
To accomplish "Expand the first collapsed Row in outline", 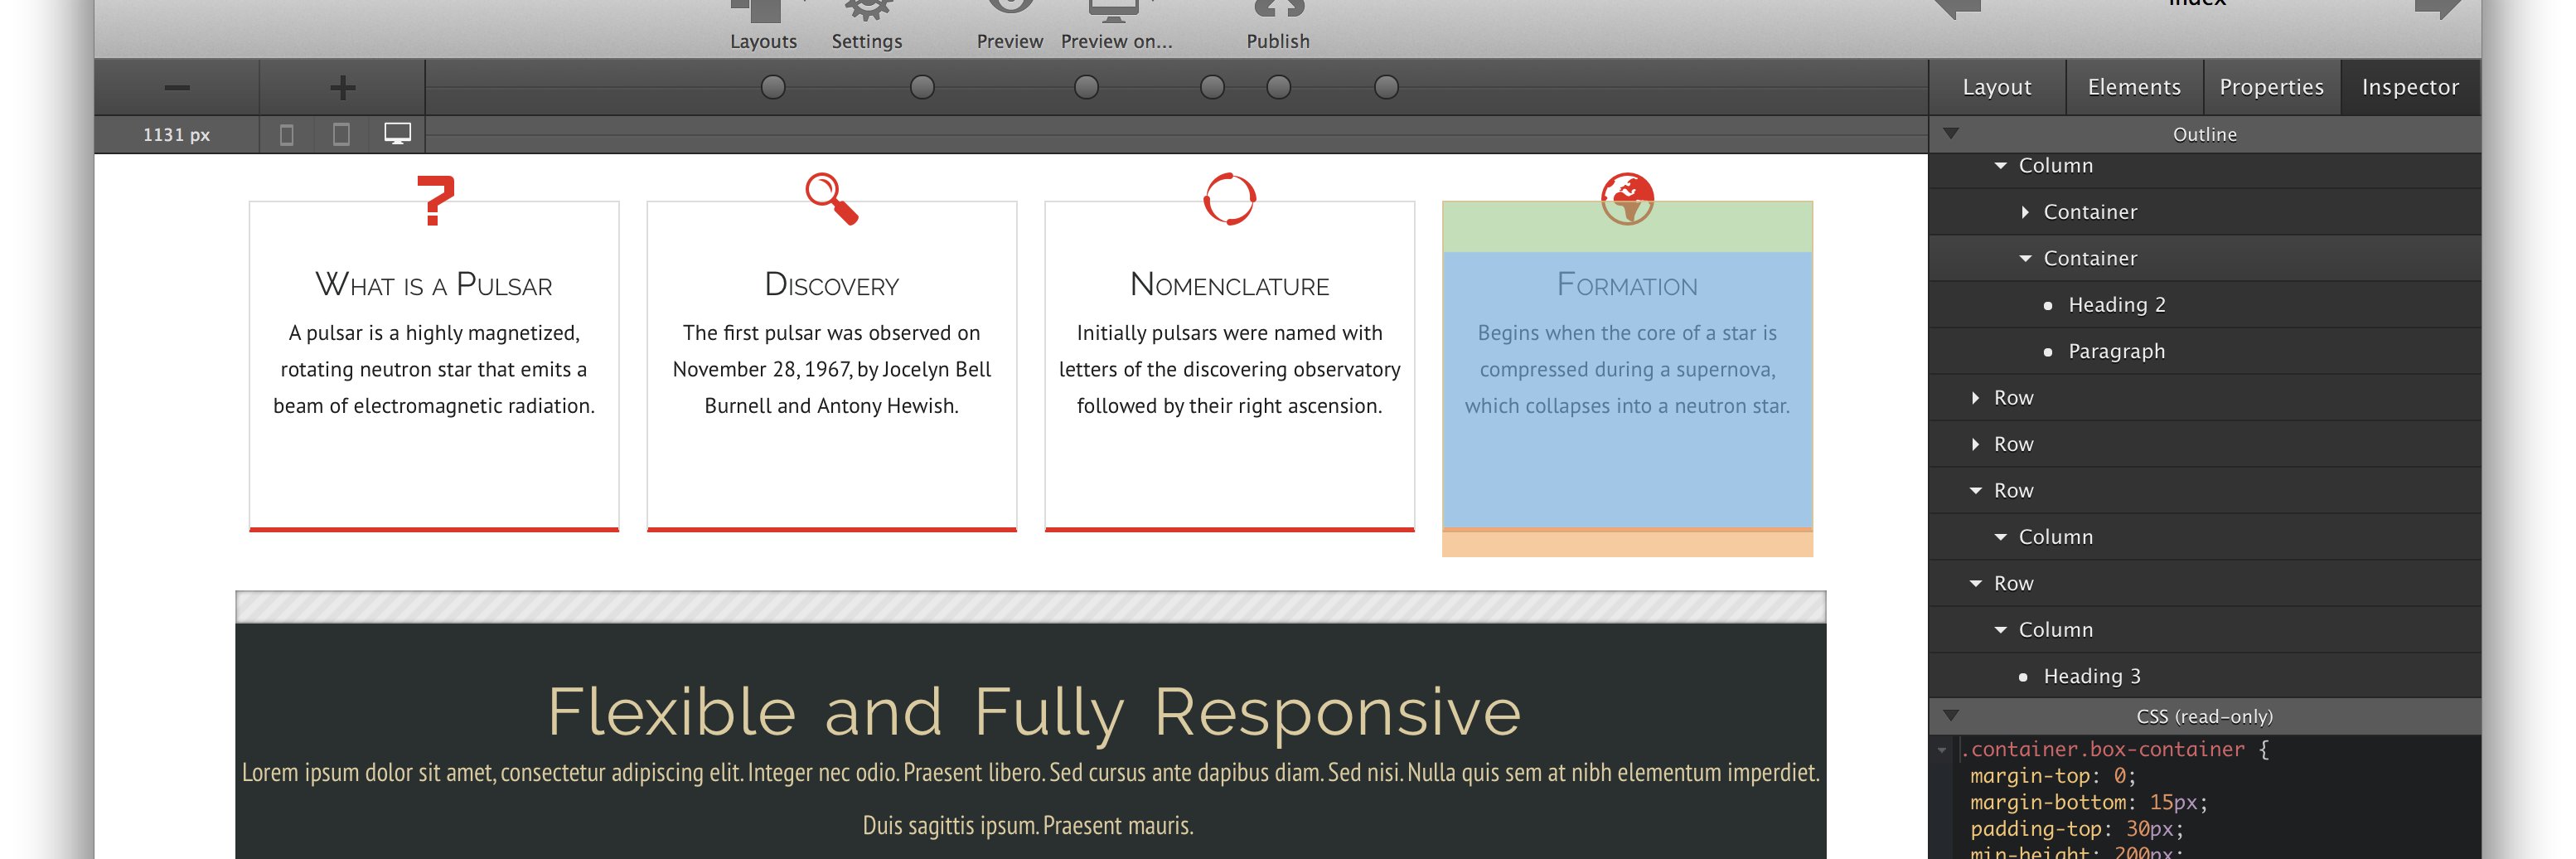I will pos(1975,398).
